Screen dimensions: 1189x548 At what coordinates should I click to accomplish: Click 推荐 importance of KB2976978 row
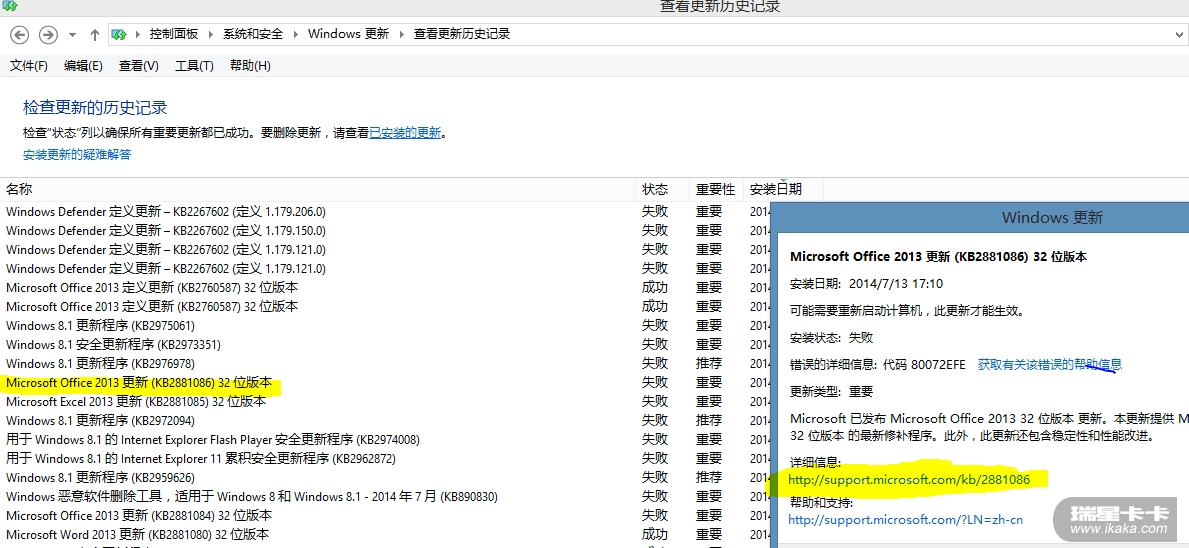pos(709,364)
